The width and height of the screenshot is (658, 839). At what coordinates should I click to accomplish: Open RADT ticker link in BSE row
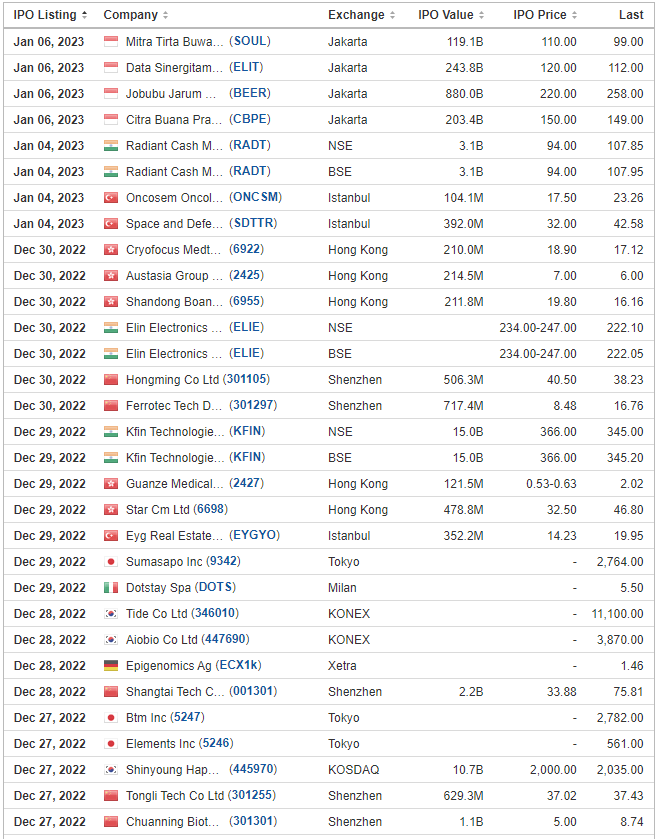[250, 171]
